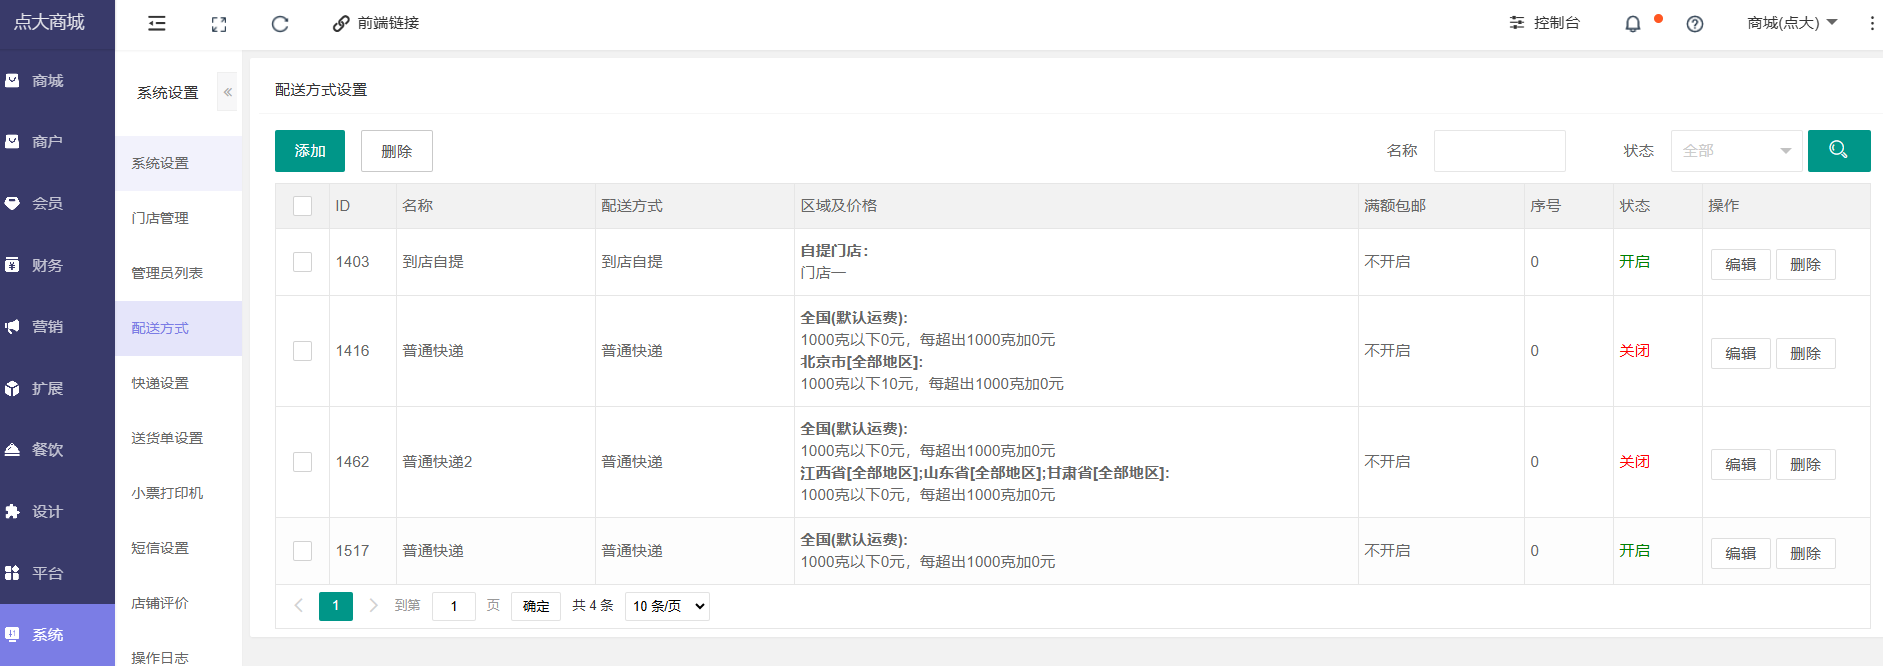1883x666 pixels.
Task: Toggle fullscreen mode icon
Action: pos(219,24)
